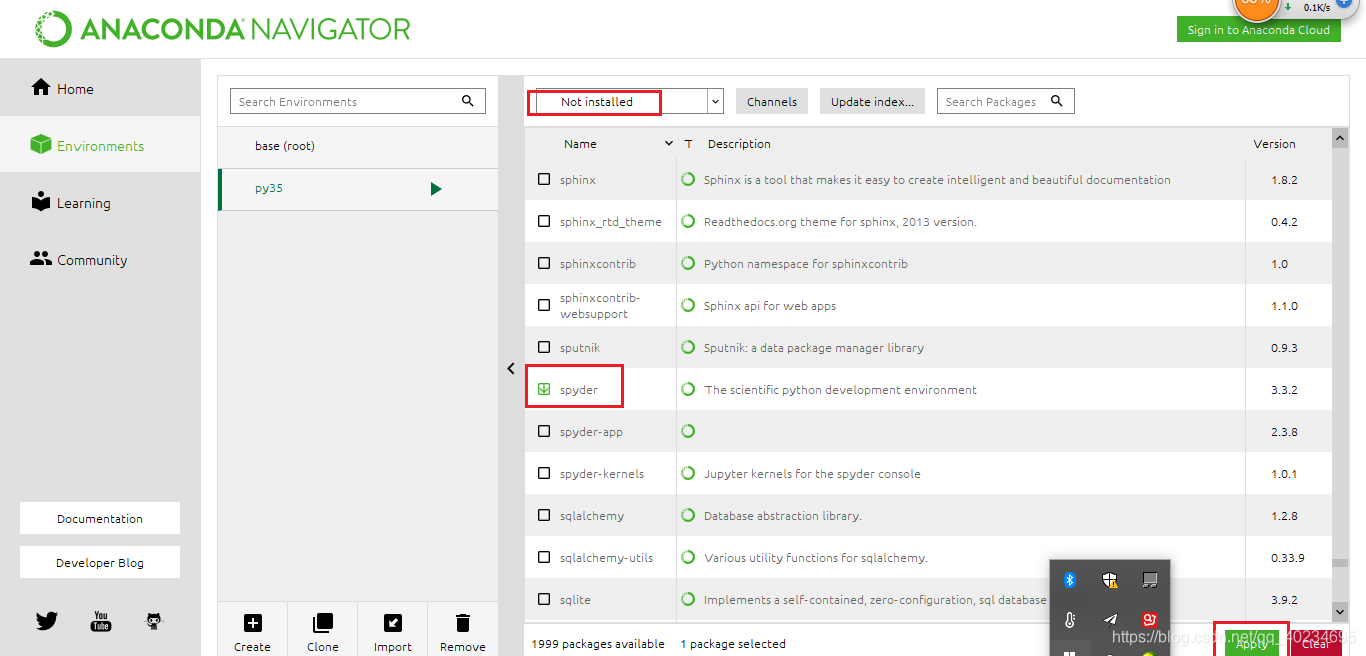The image size is (1366, 656).
Task: Click the red app tray icon
Action: (1150, 620)
